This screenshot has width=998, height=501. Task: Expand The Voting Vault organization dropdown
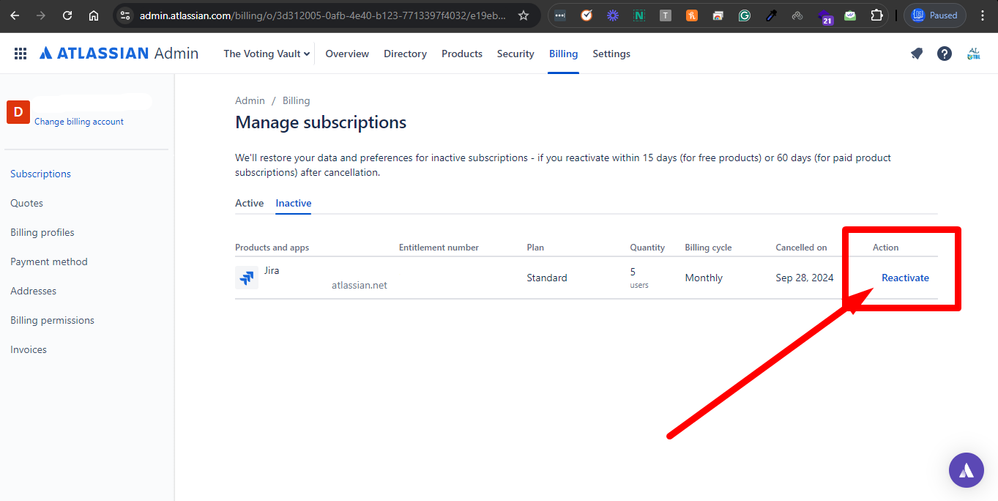click(266, 53)
